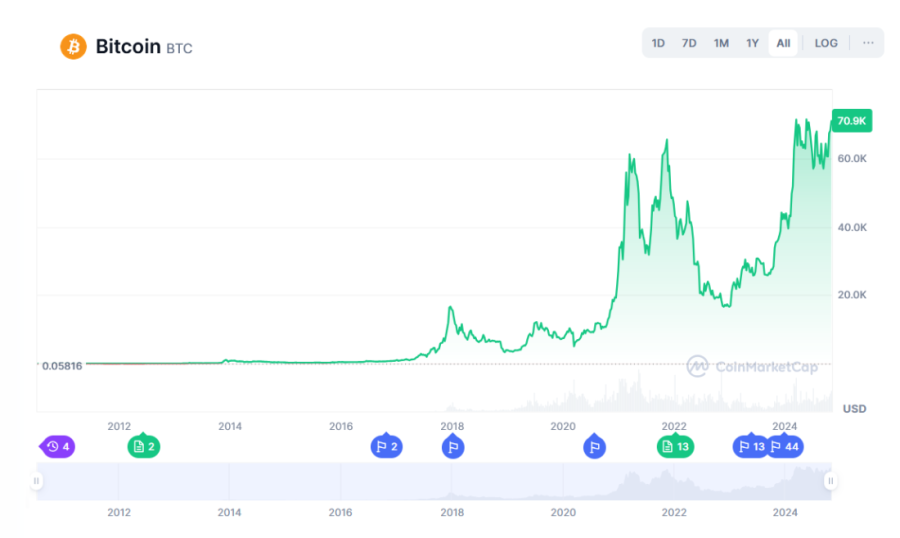The width and height of the screenshot is (900, 538).
Task: Click the CoinMarketCap watermark logo
Action: pyautogui.click(x=752, y=366)
